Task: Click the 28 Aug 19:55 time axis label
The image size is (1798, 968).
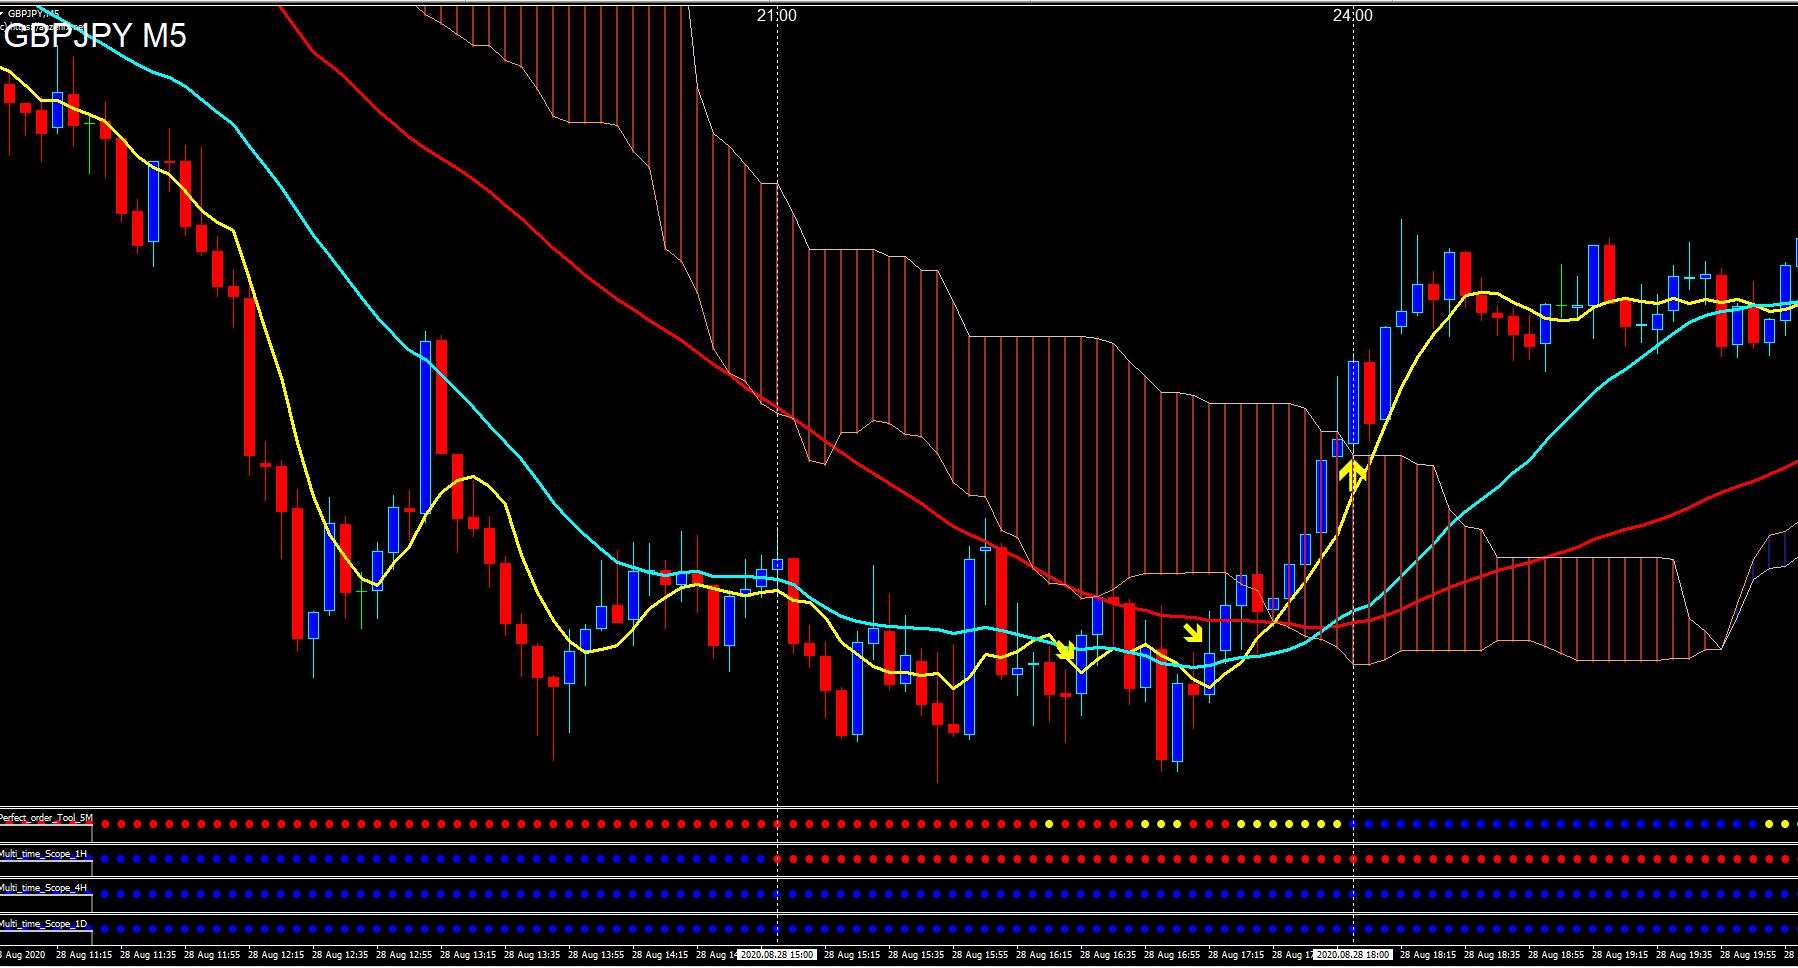Action: tap(1748, 955)
